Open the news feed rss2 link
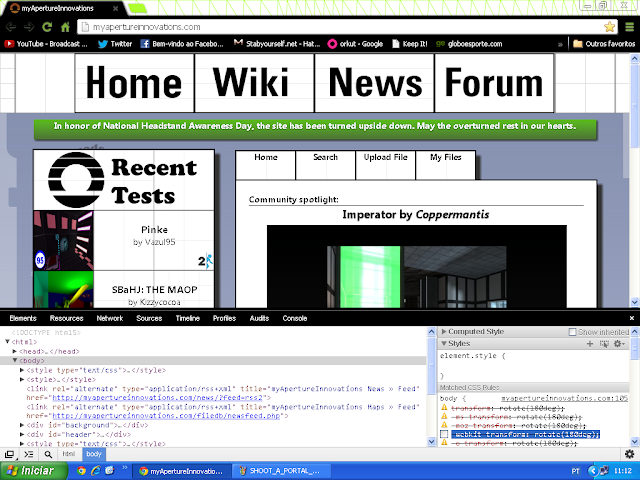Viewport: 640px width, 480px height. click(x=159, y=398)
